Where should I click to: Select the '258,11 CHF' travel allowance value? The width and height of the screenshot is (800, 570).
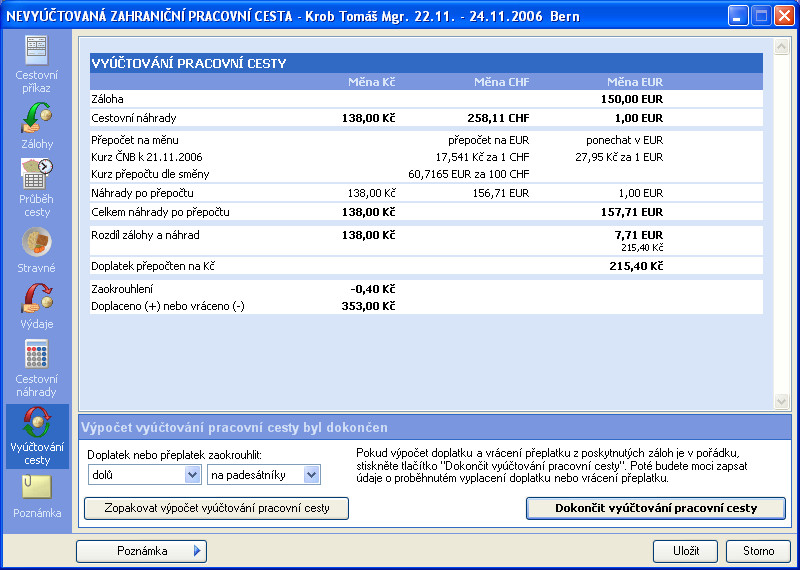pyautogui.click(x=498, y=118)
